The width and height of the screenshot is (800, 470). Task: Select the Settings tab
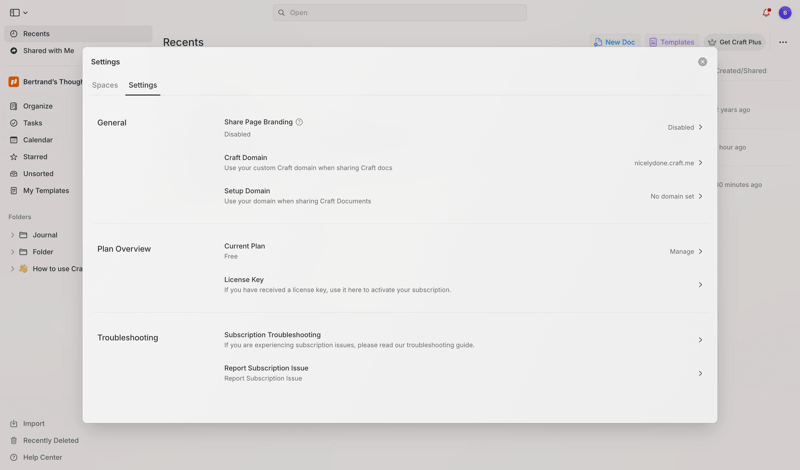(143, 85)
